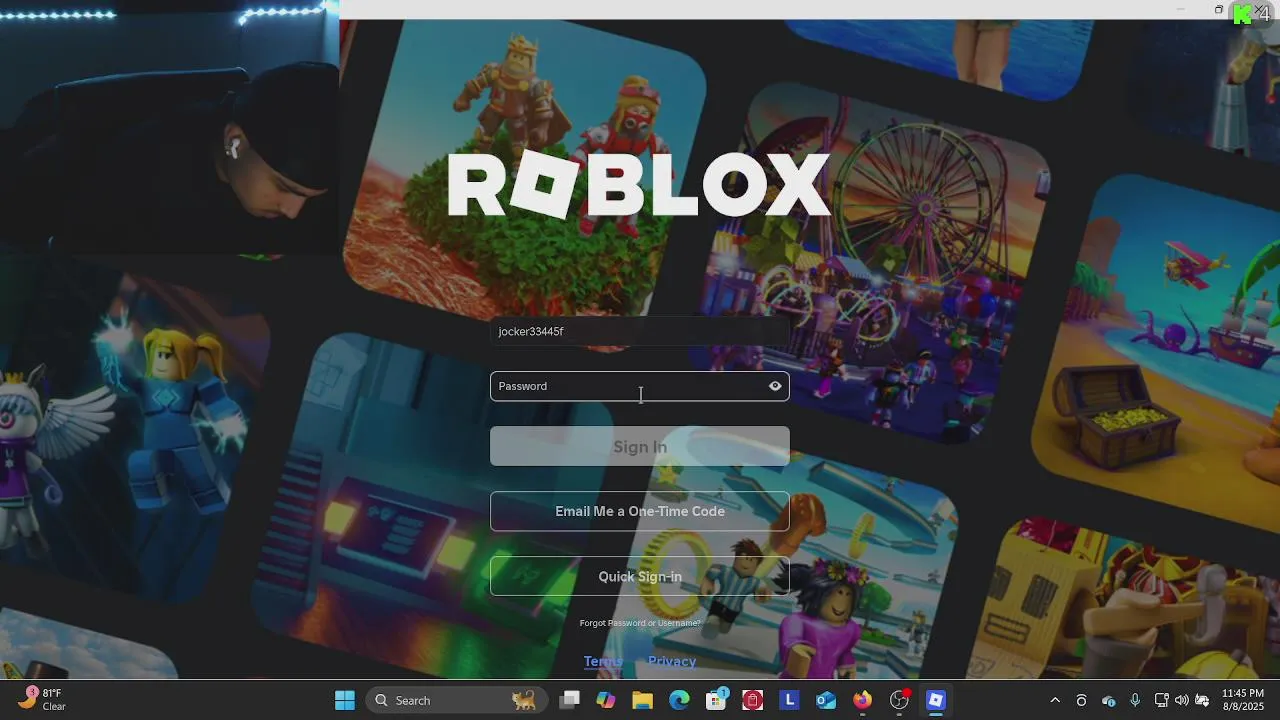Screen dimensions: 1280x720
Task: Launch Outlook from the taskbar
Action: click(x=826, y=700)
